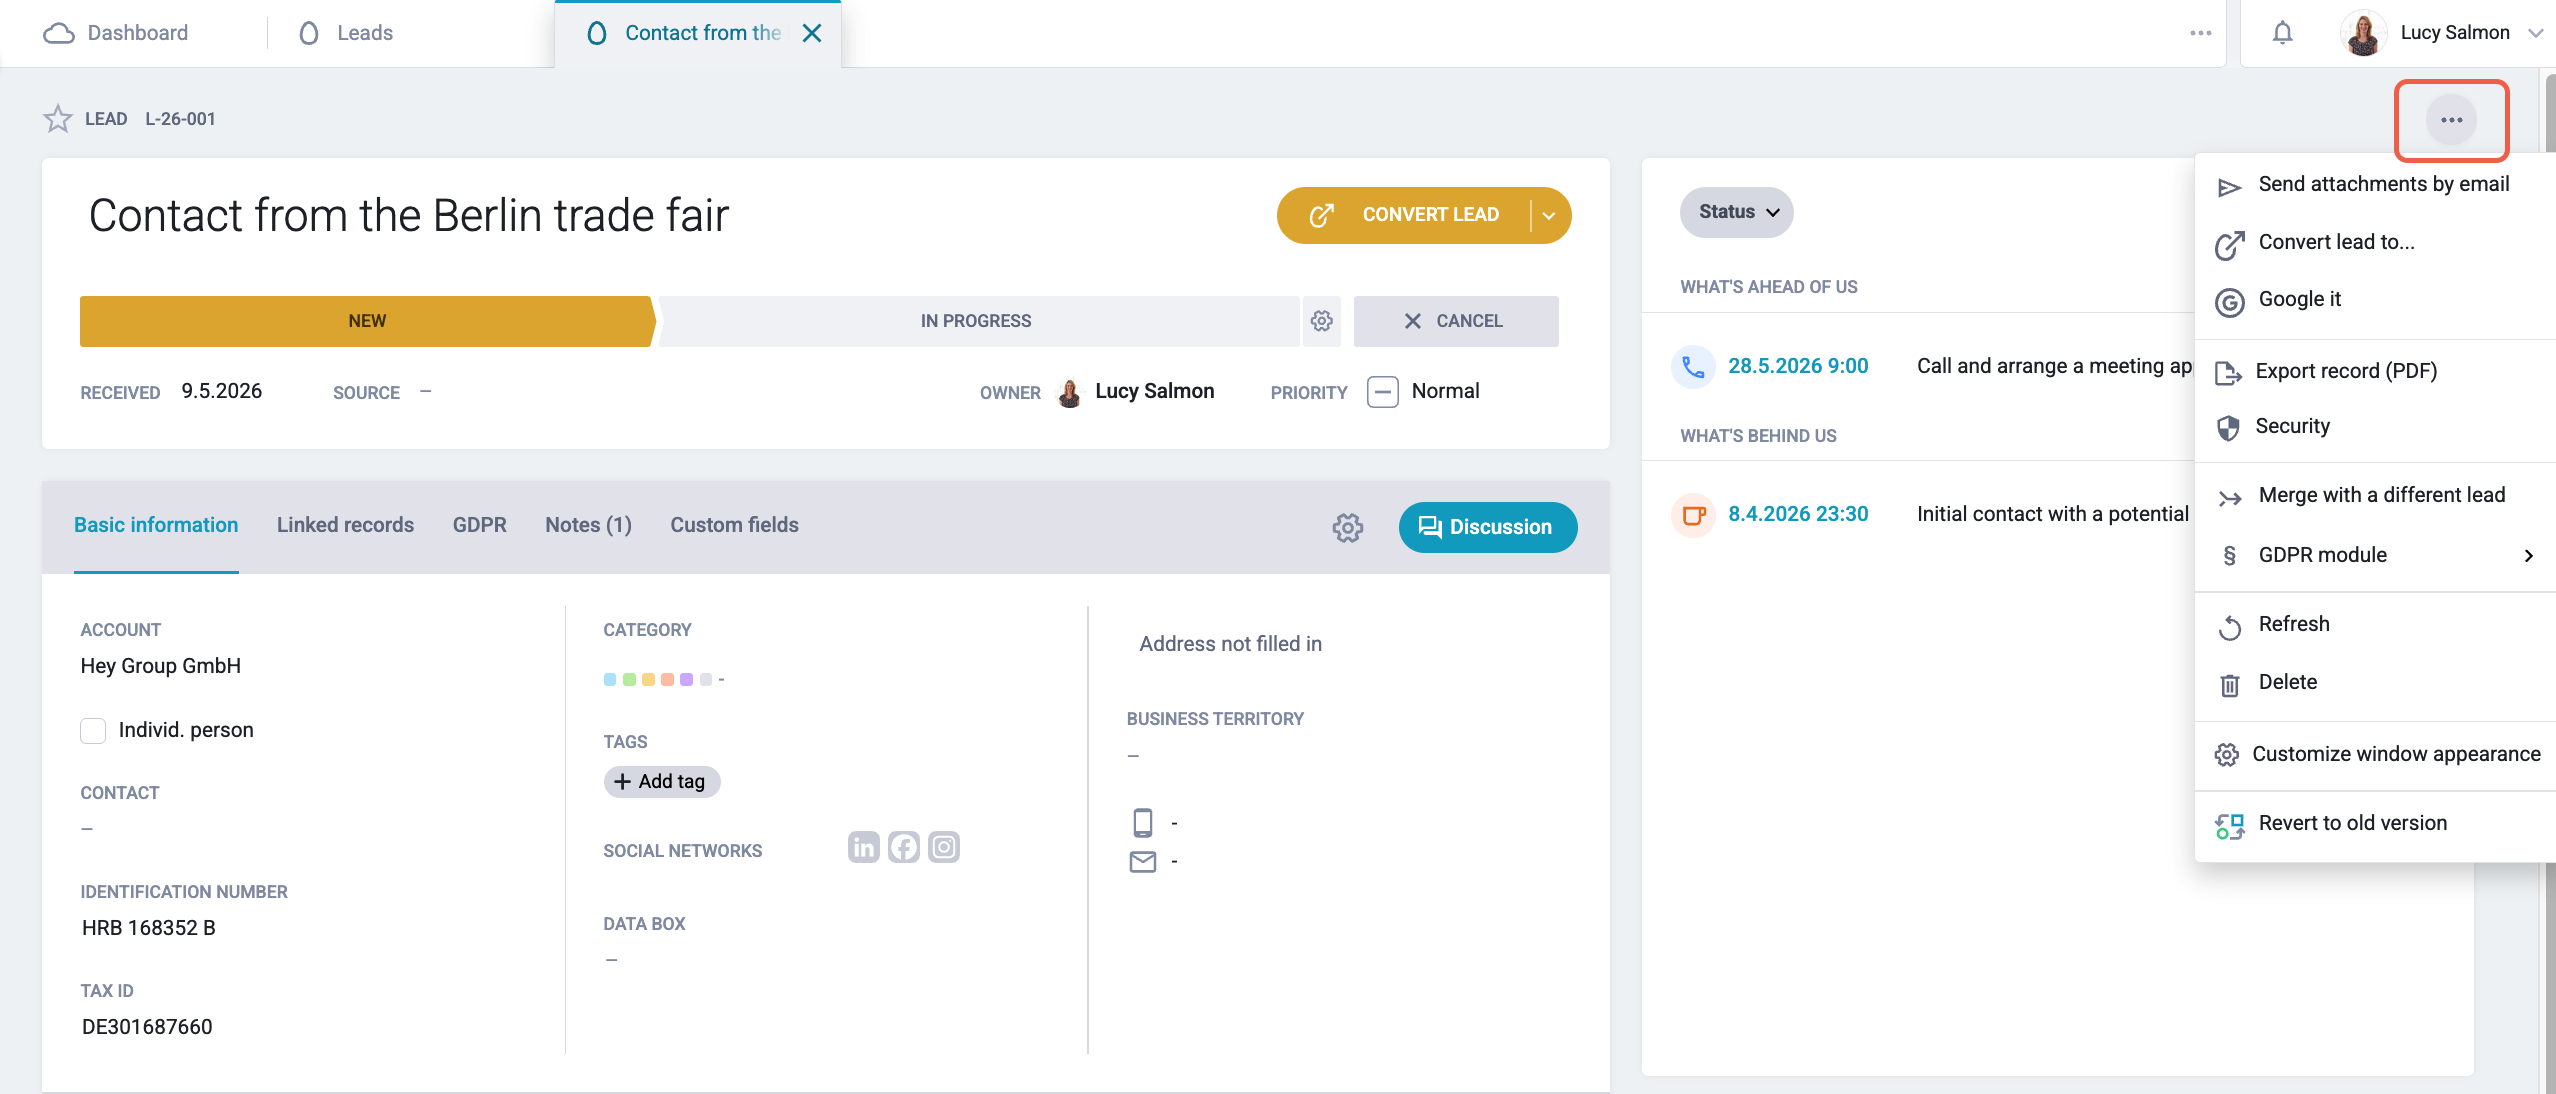
Task: Open the status bar settings gear
Action: 1321,321
